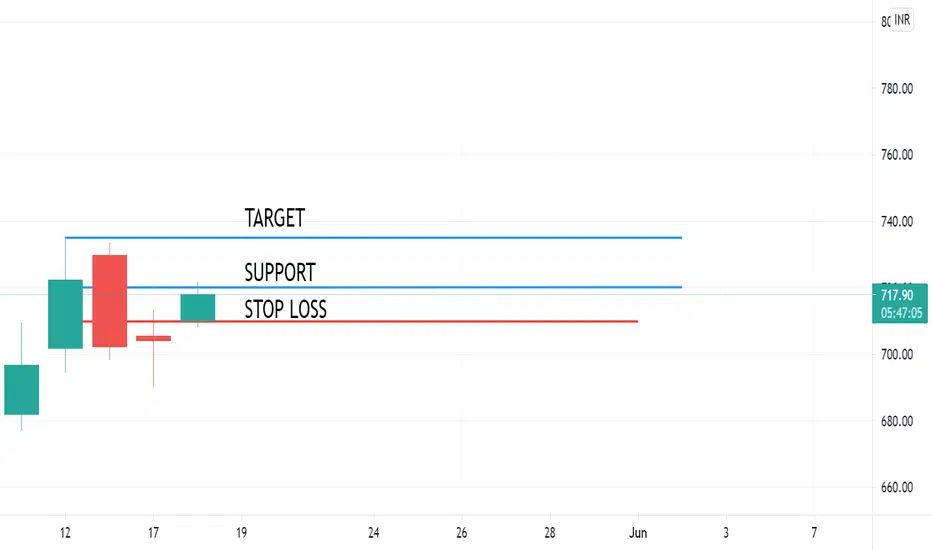Click the blue TARGET horizontal line

click(373, 238)
